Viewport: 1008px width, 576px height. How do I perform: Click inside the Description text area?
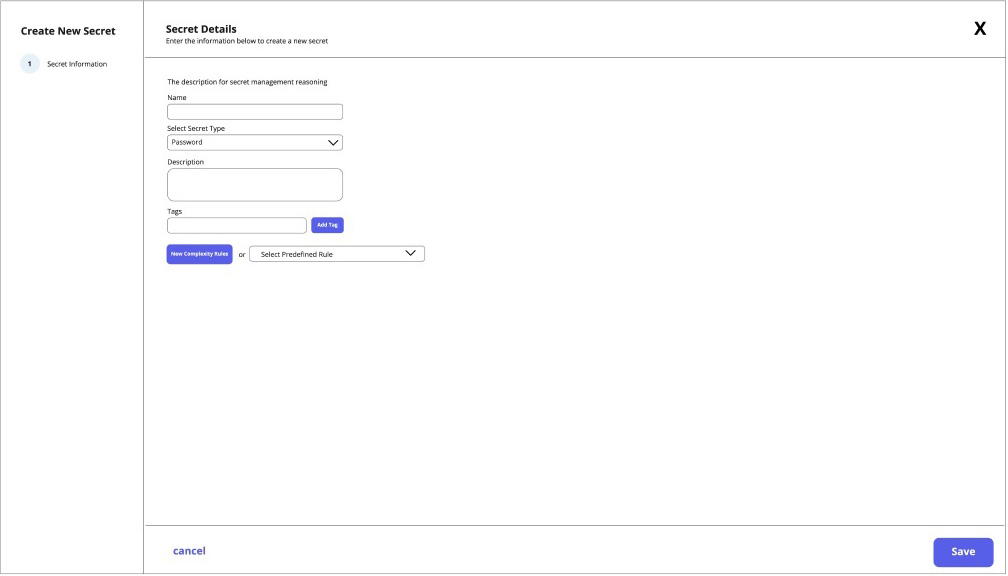pos(255,184)
